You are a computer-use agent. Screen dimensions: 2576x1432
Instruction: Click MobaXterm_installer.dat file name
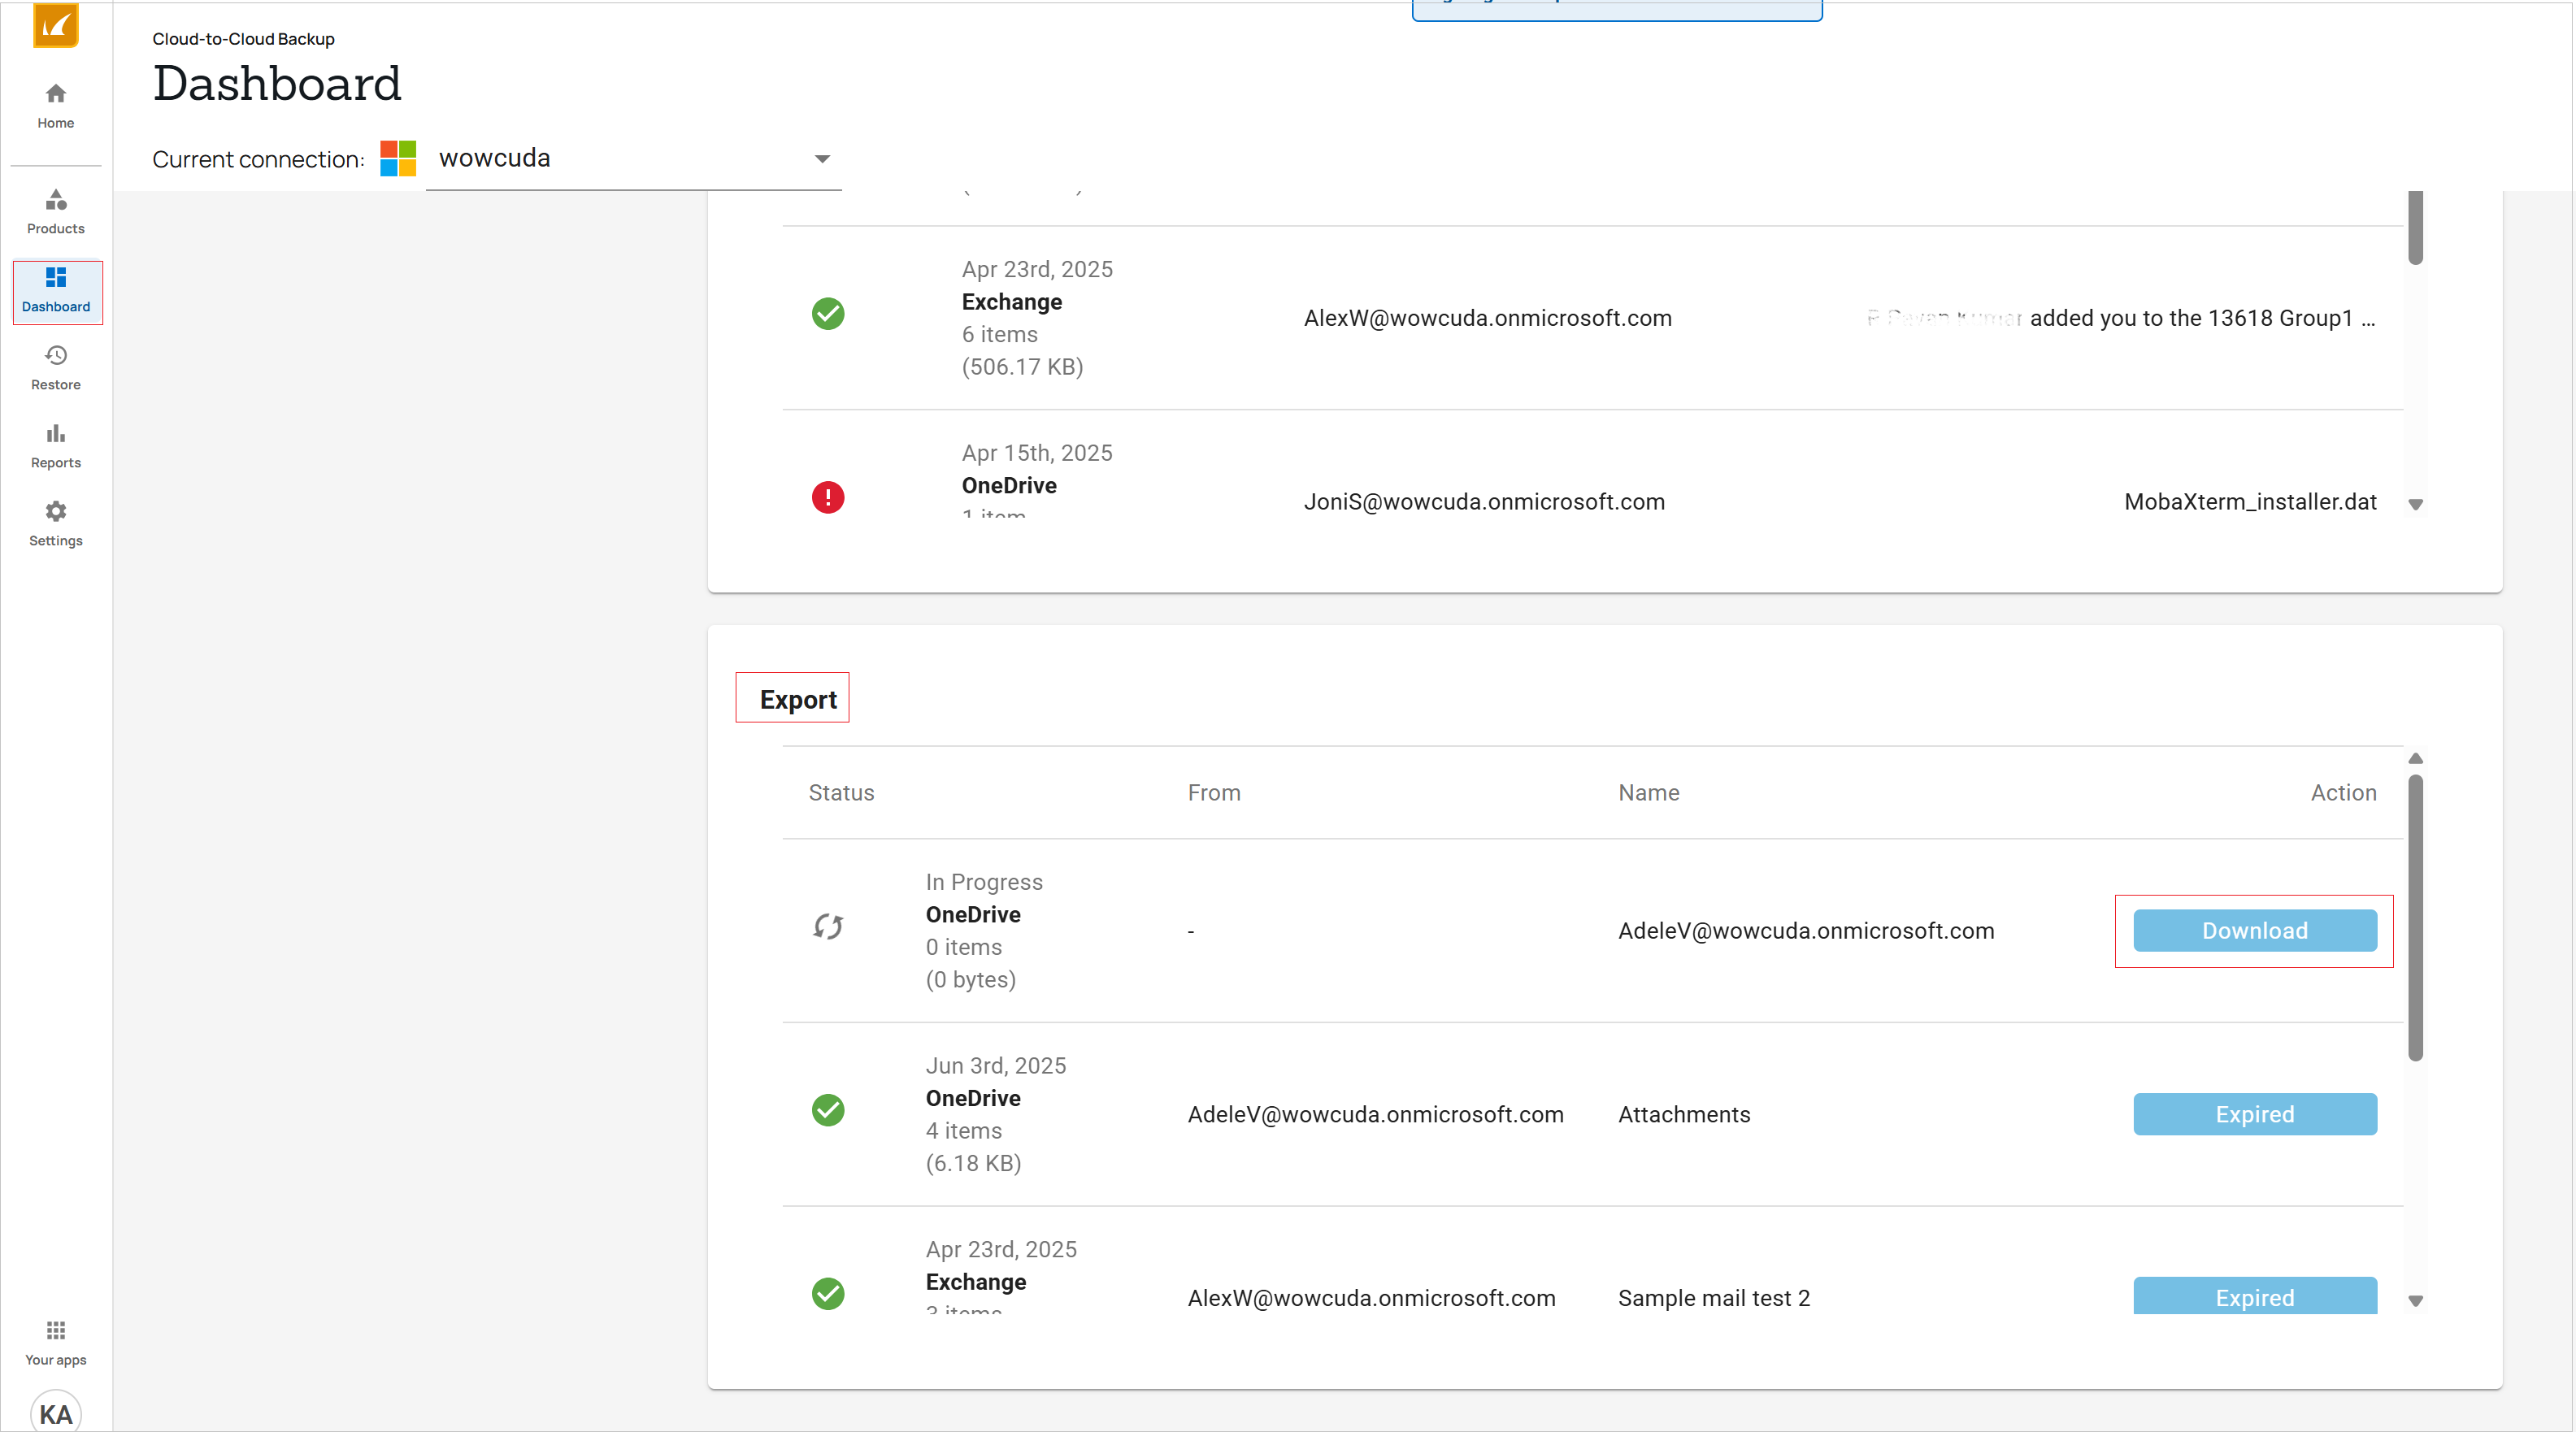(2250, 502)
